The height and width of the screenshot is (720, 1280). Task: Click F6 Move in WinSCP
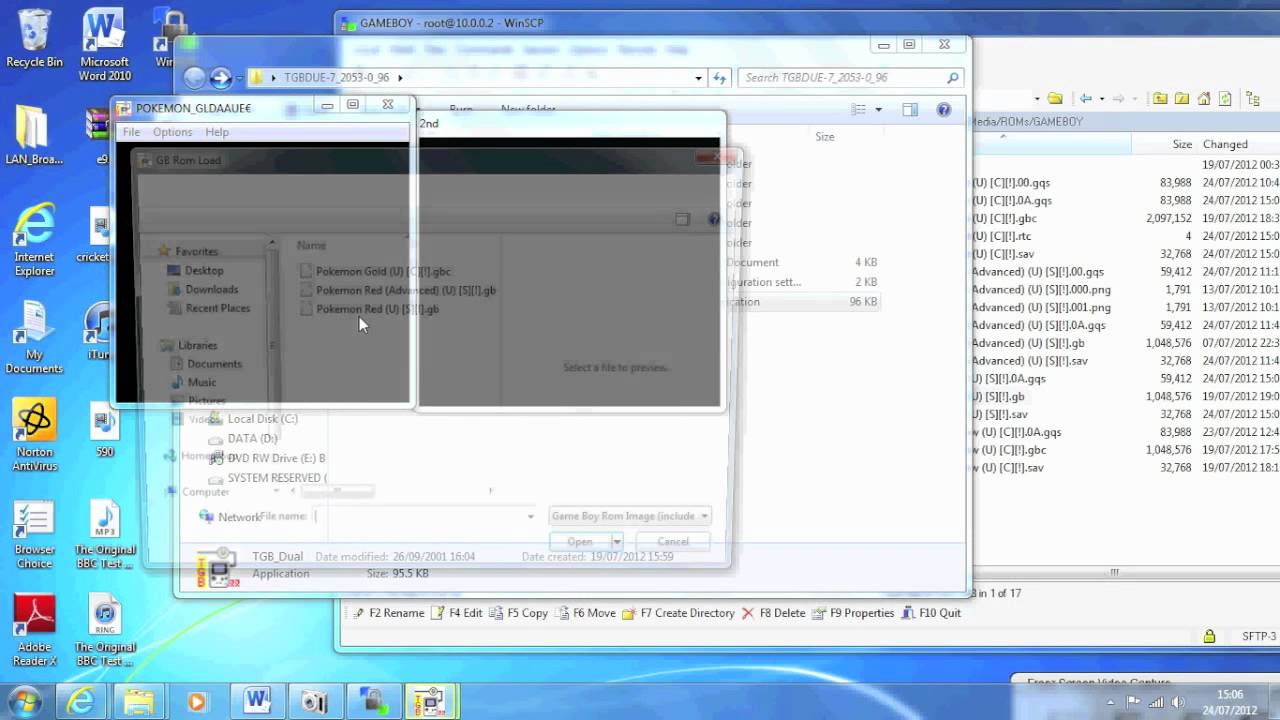point(585,613)
